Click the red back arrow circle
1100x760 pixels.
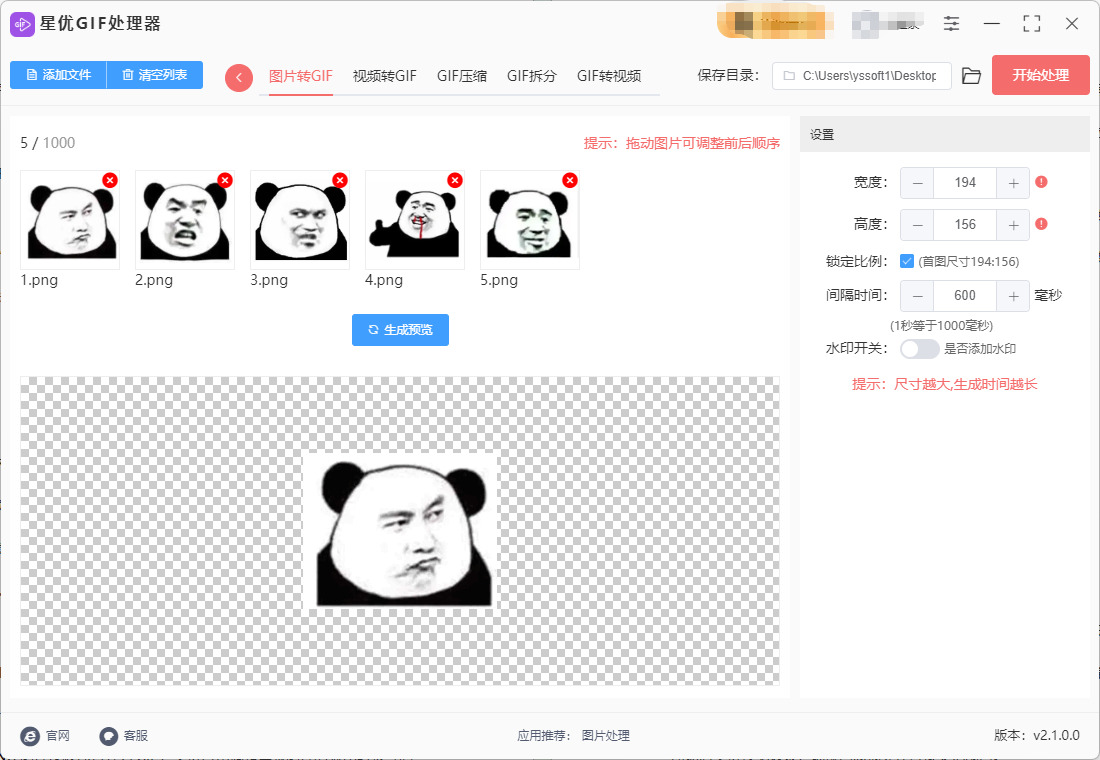[239, 78]
